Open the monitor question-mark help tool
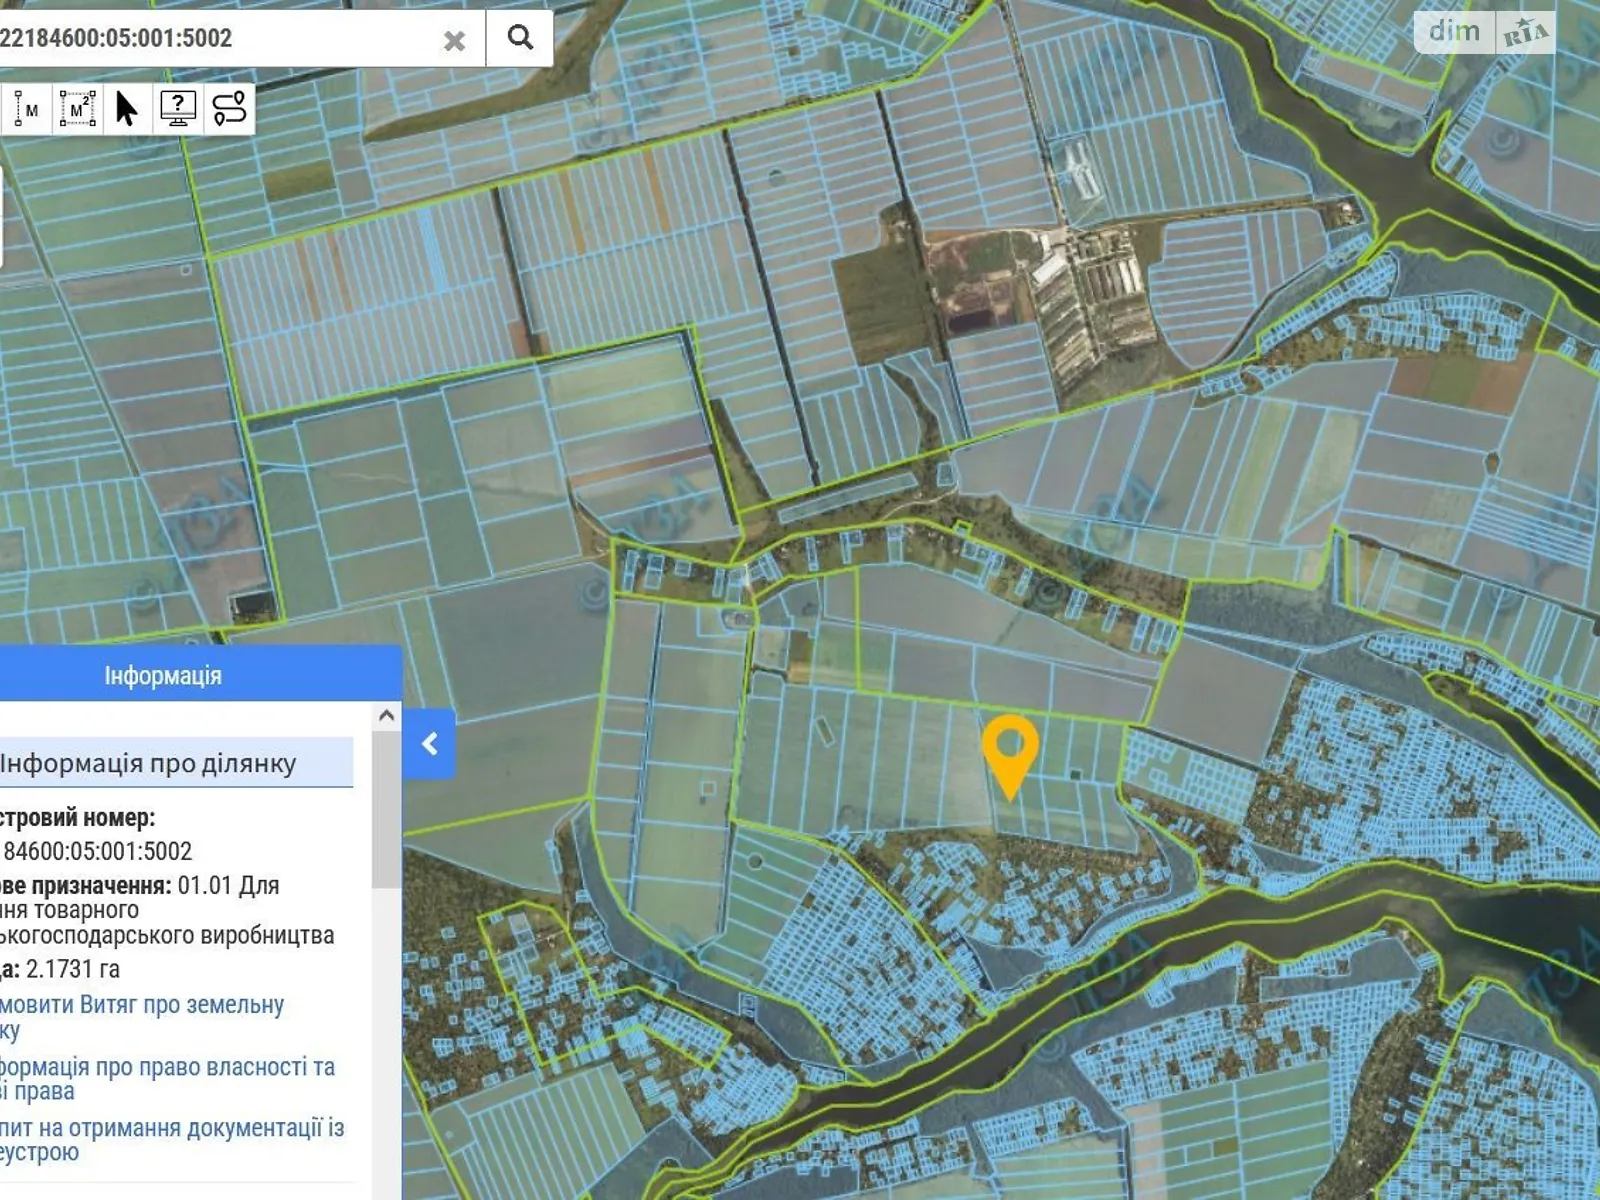Image resolution: width=1600 pixels, height=1200 pixels. point(178,109)
